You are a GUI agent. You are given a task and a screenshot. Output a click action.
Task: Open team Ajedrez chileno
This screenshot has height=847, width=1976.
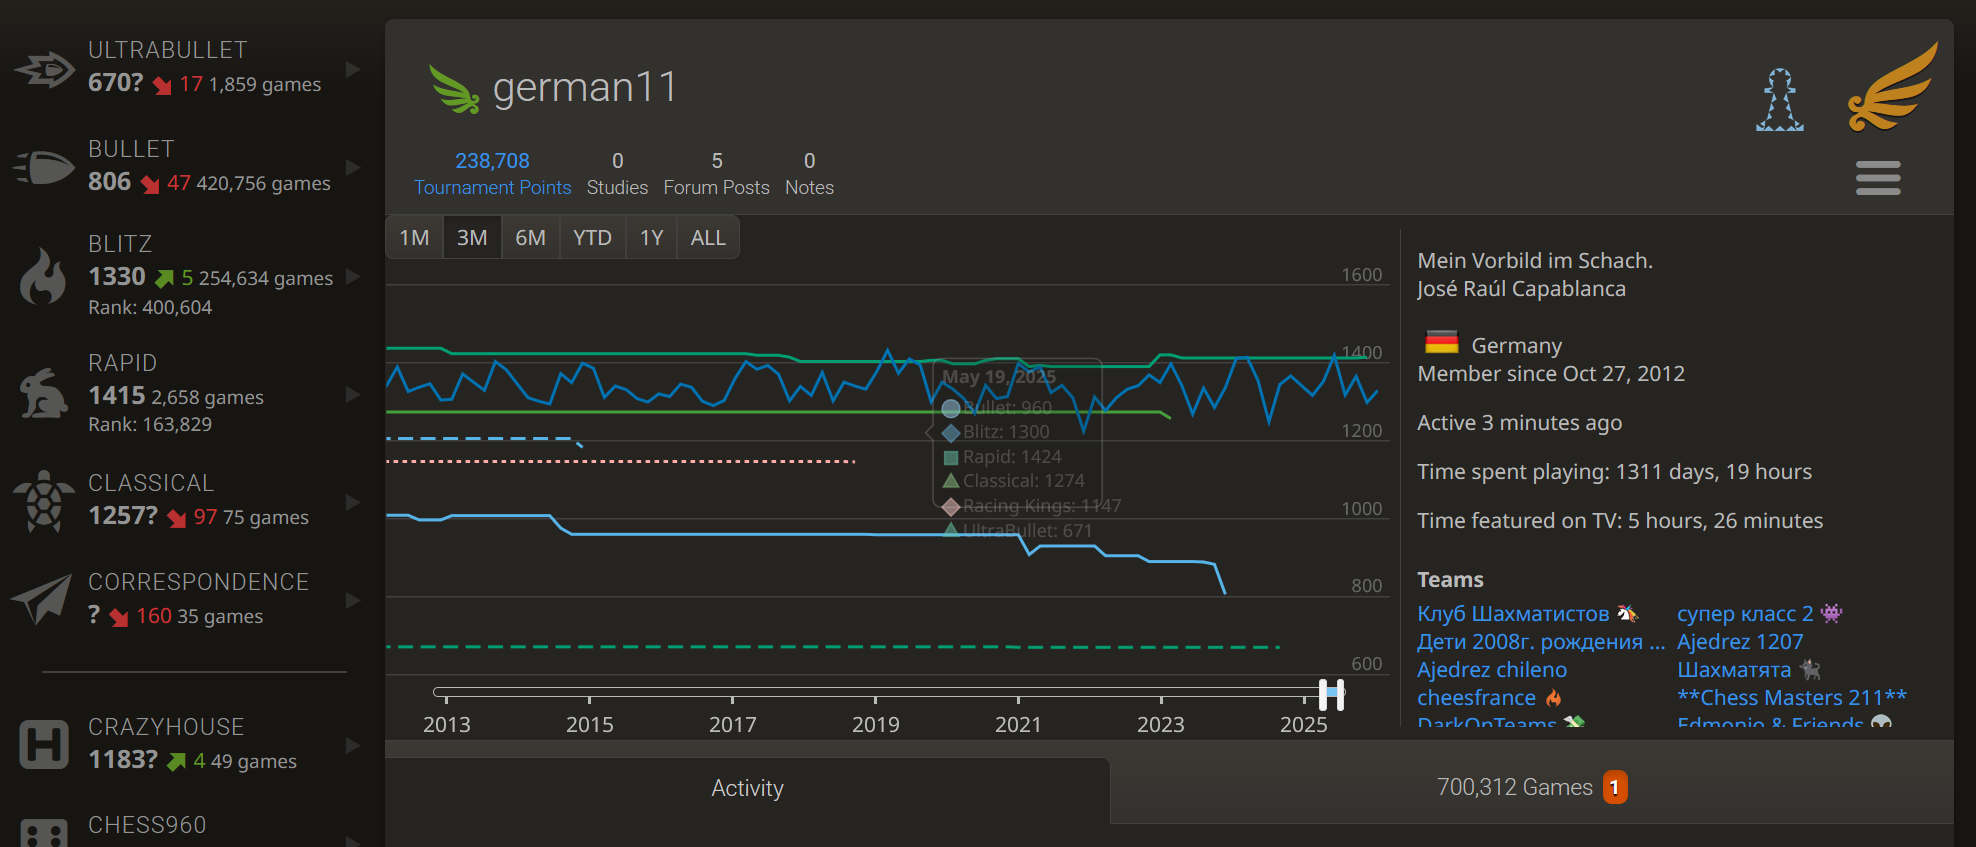[1492, 669]
